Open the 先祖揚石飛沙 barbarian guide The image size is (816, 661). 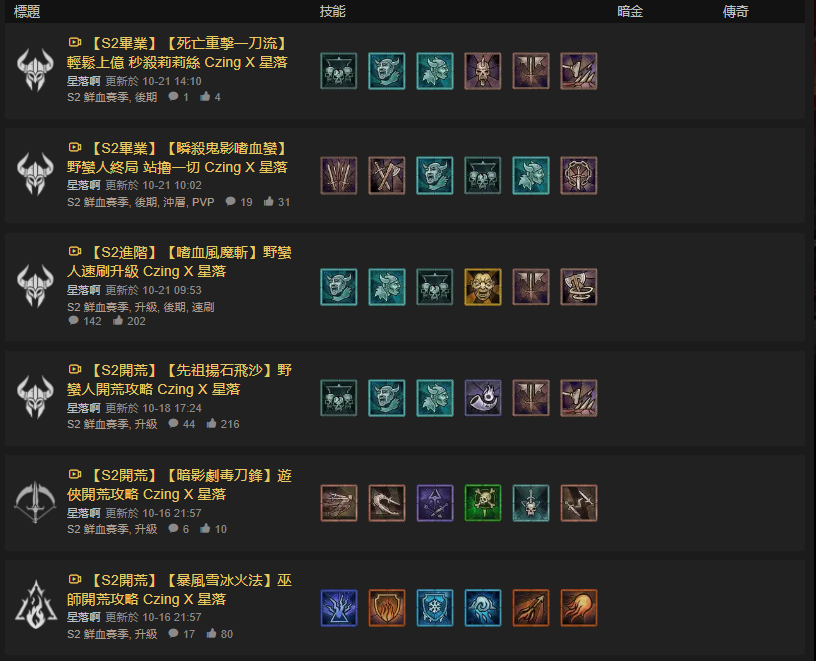click(180, 379)
